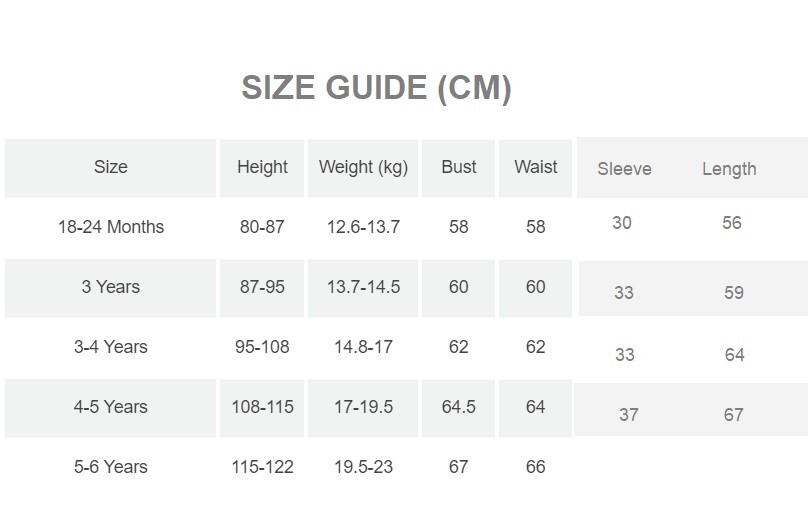Select the 18-24 Months size row label
808x513 pixels.
(111, 227)
